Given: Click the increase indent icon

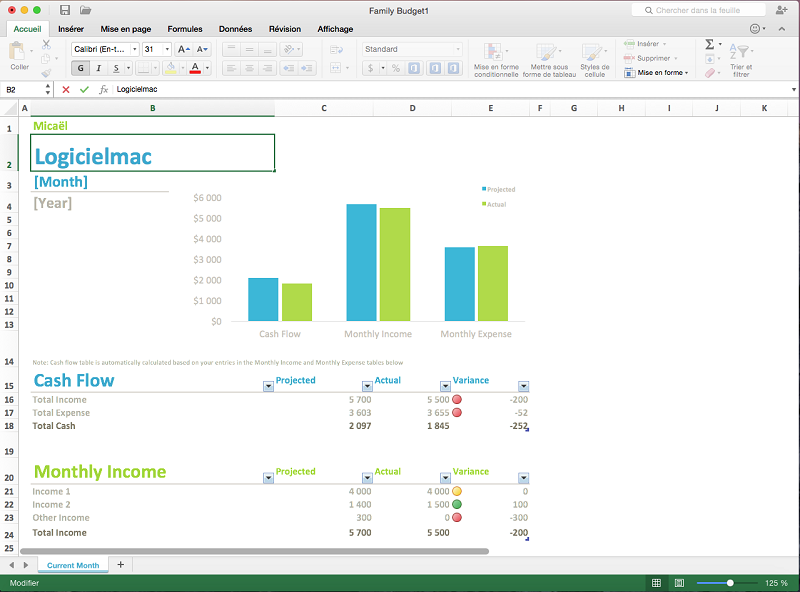Looking at the screenshot, I should [307, 68].
